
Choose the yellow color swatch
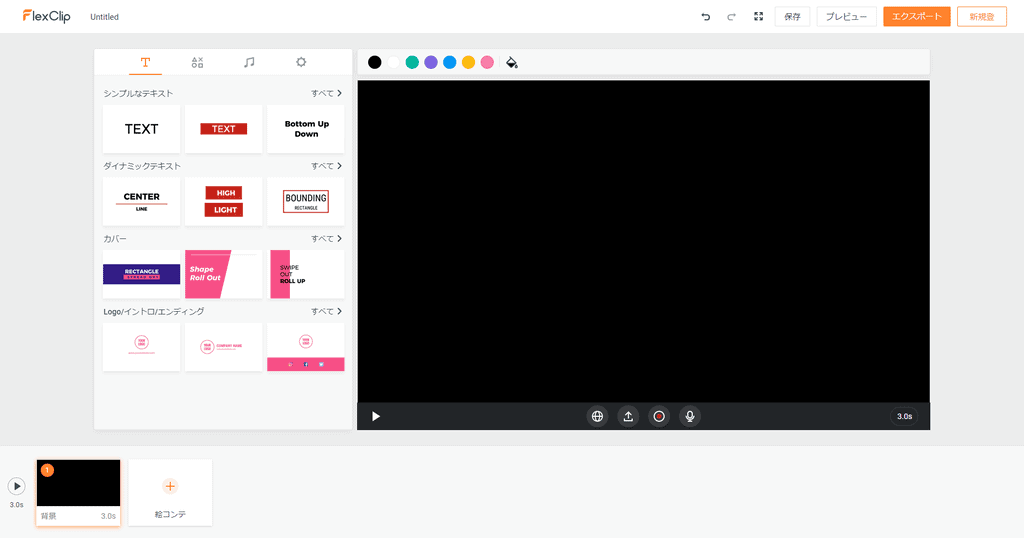(x=468, y=62)
